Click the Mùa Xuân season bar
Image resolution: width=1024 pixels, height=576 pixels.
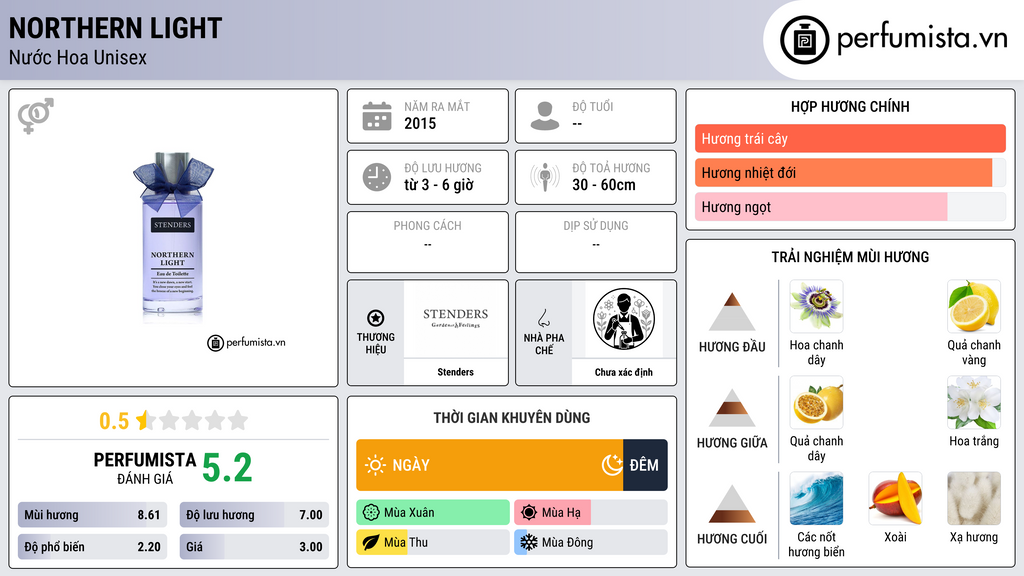pyautogui.click(x=433, y=513)
